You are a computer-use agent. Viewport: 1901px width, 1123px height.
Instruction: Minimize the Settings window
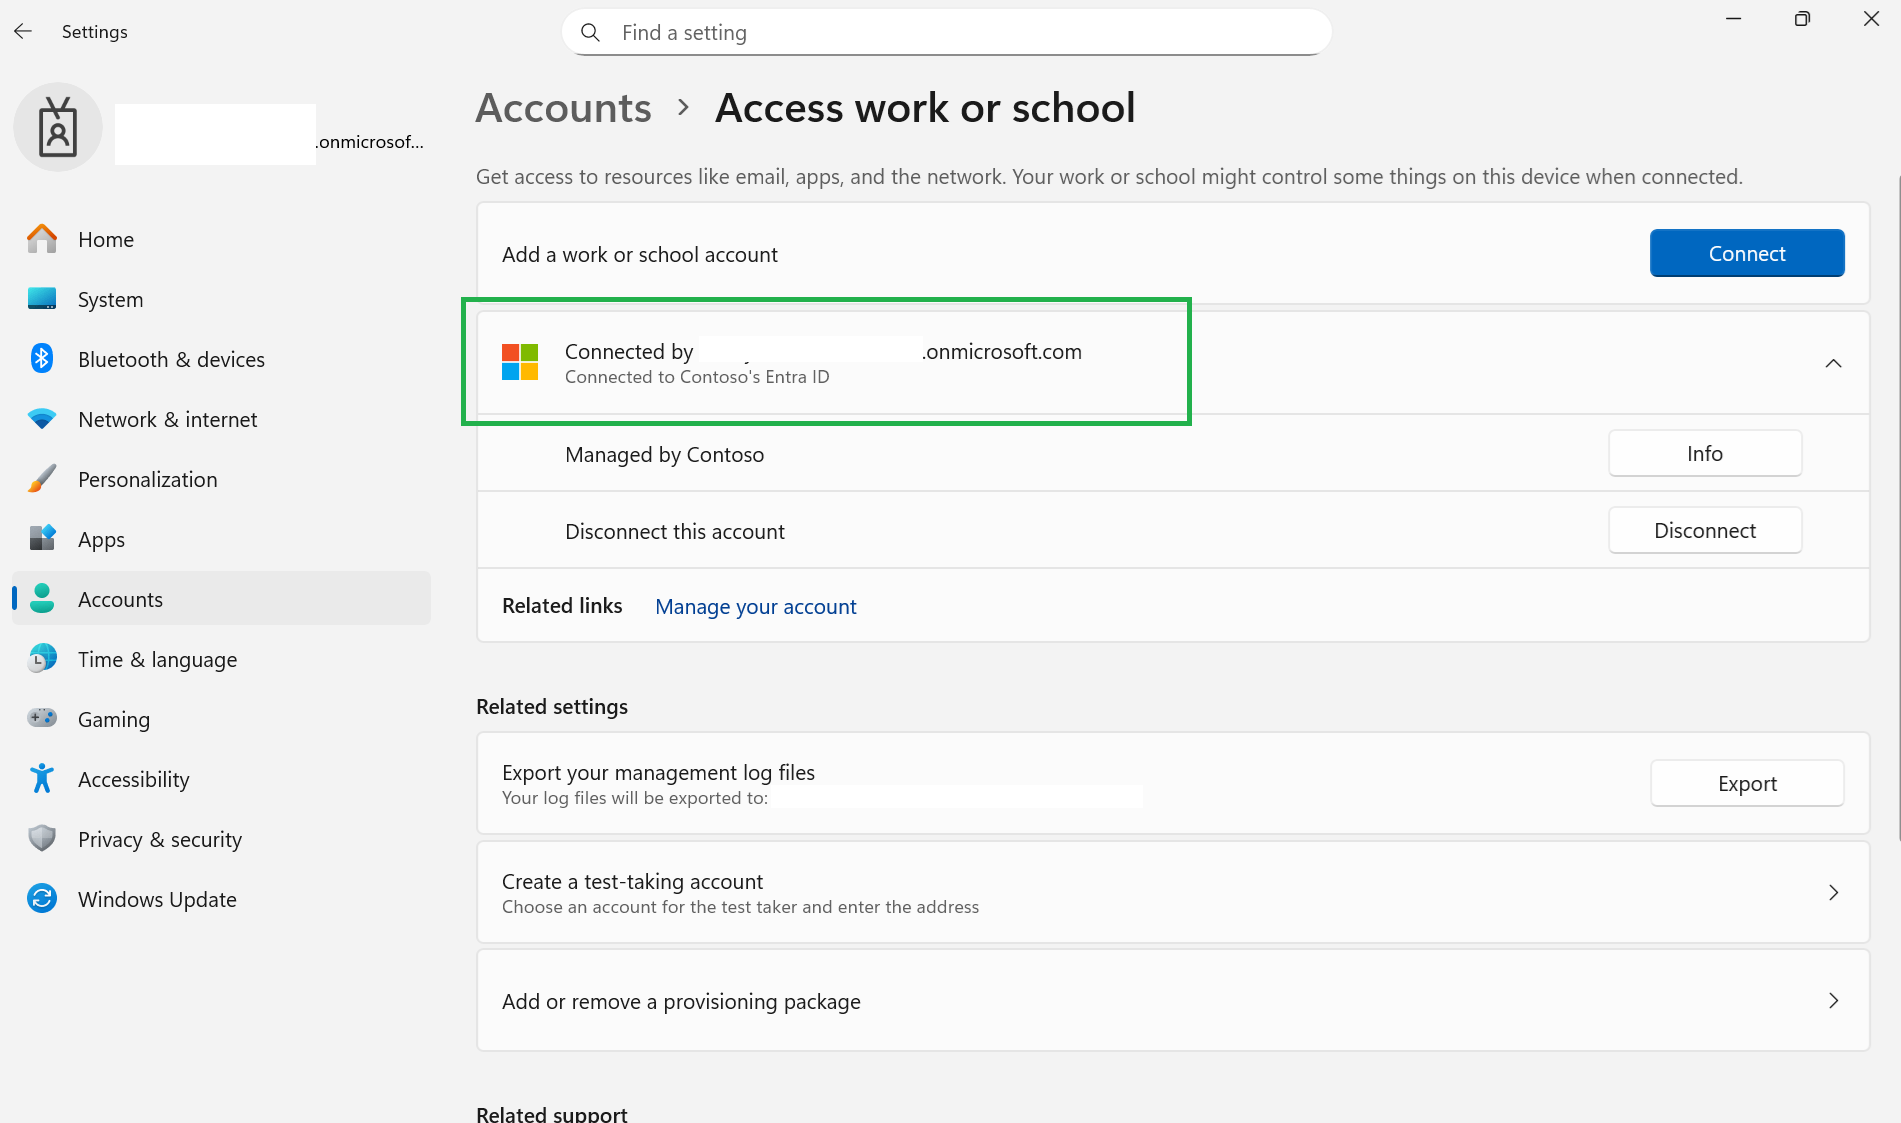click(x=1734, y=19)
